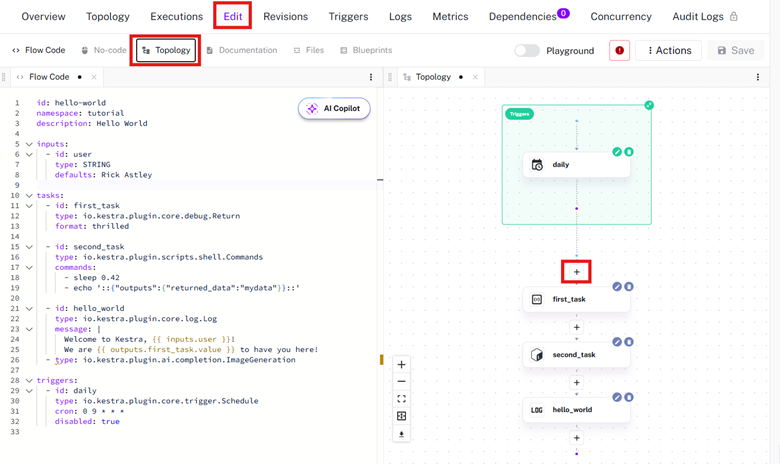Click the plus icon above first_task node
Viewport: 780px width, 464px height.
click(x=577, y=272)
